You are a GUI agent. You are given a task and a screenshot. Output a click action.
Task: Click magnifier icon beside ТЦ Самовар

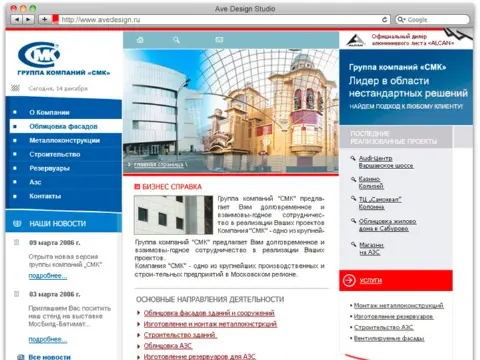pos(353,199)
